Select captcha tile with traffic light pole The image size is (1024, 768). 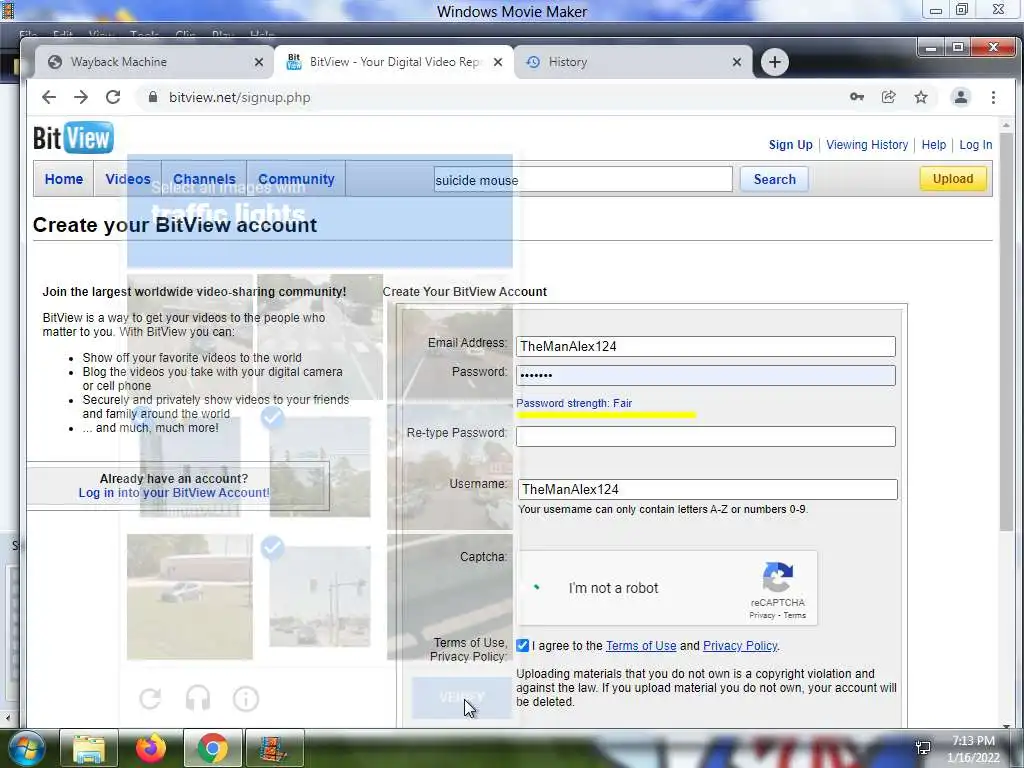click(320, 596)
